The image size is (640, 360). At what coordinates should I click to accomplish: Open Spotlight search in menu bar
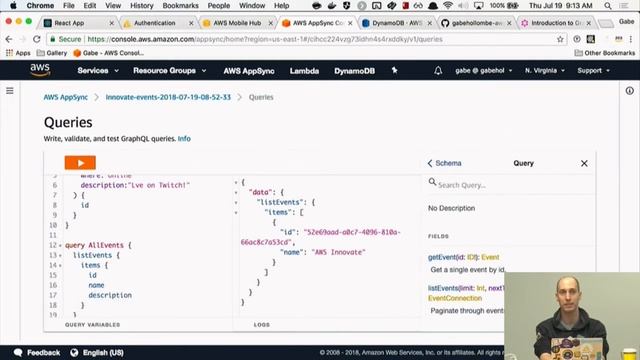tap(608, 6)
